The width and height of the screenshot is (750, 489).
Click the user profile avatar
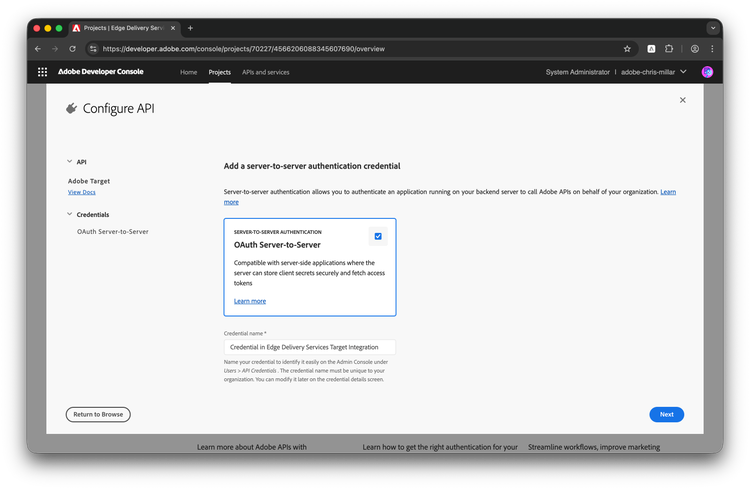[x=707, y=72]
